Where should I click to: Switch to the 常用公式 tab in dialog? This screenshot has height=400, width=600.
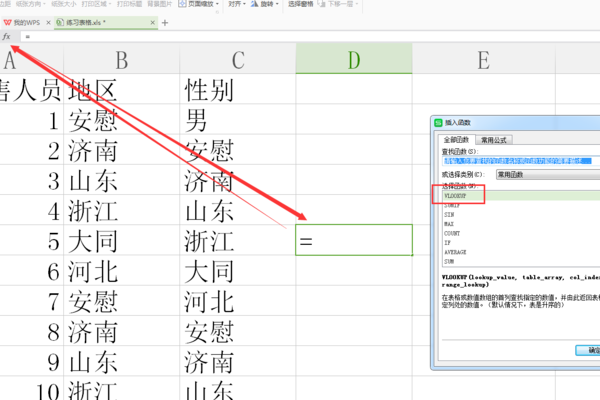click(x=495, y=140)
